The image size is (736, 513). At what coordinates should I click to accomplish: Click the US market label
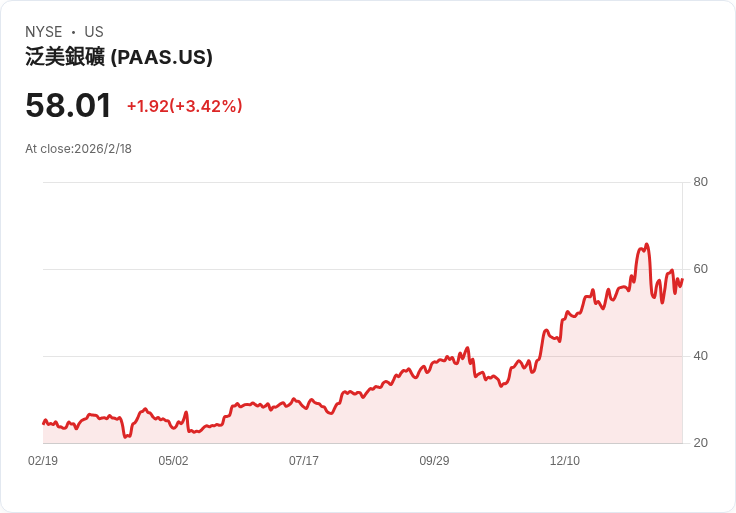click(94, 32)
